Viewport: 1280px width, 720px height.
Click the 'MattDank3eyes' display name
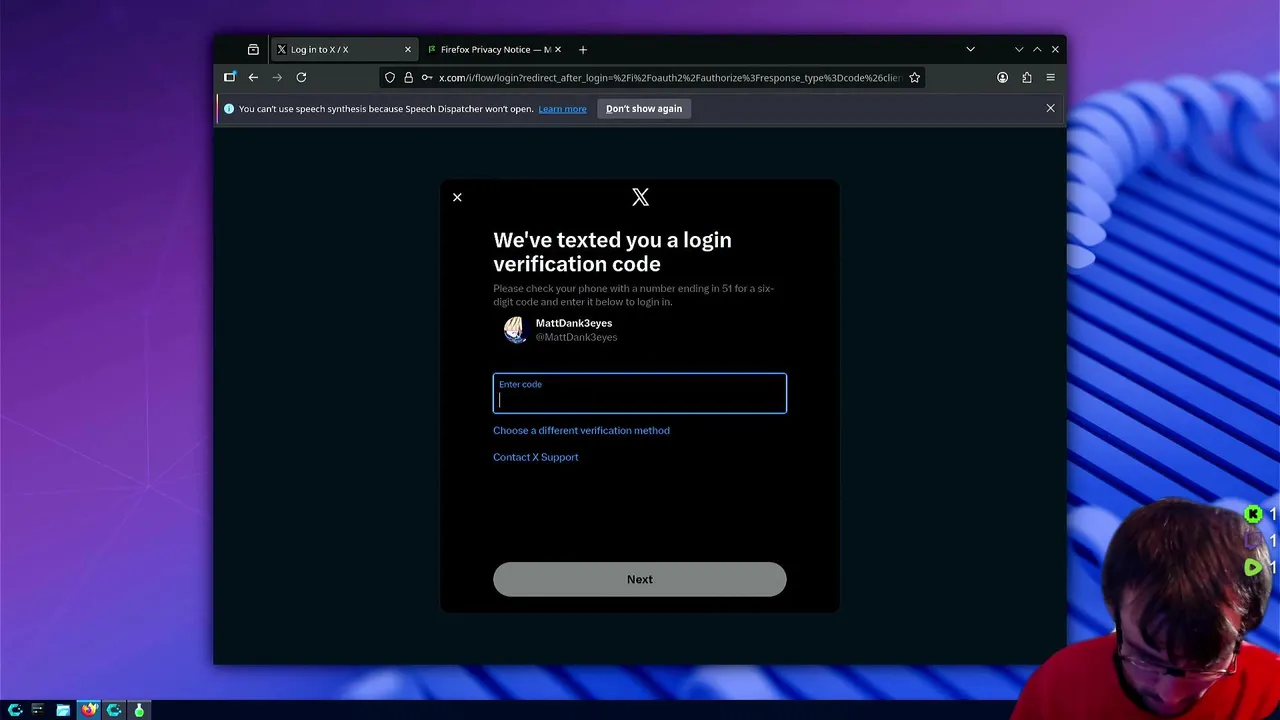coord(574,323)
